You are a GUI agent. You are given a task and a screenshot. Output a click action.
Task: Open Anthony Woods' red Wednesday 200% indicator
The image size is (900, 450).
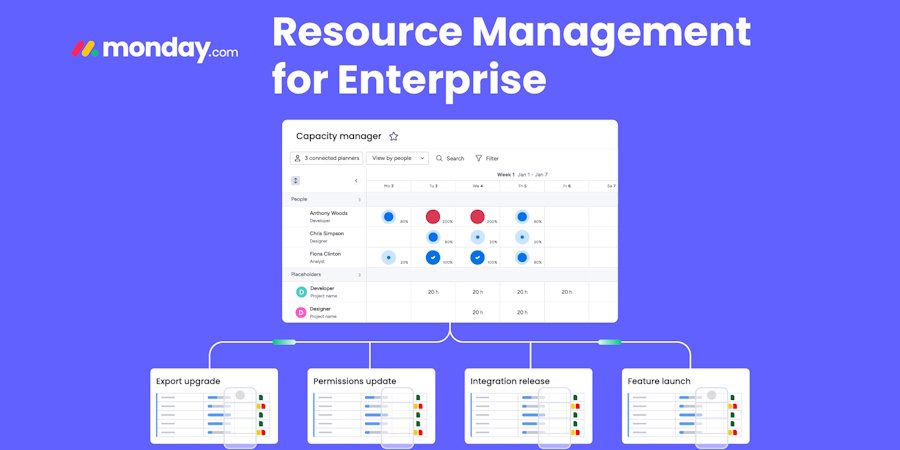coord(477,217)
